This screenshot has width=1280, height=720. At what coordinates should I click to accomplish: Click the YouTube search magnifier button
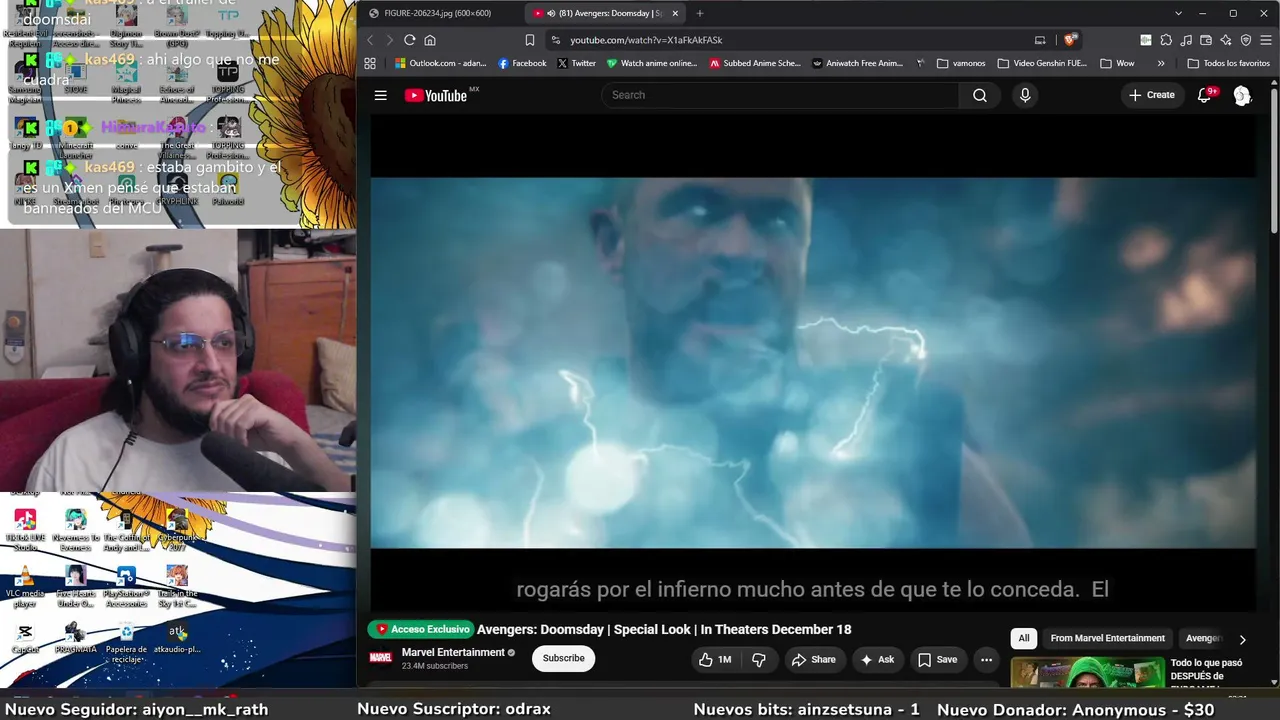click(x=980, y=95)
